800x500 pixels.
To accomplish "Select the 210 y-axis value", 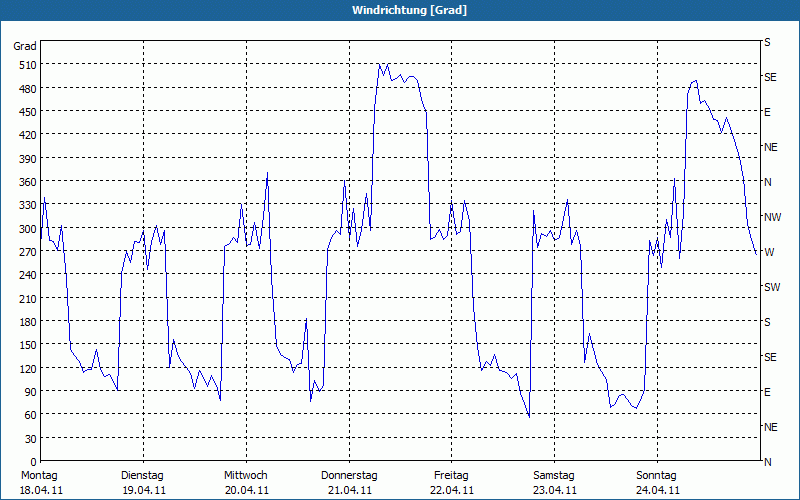I will coord(28,299).
